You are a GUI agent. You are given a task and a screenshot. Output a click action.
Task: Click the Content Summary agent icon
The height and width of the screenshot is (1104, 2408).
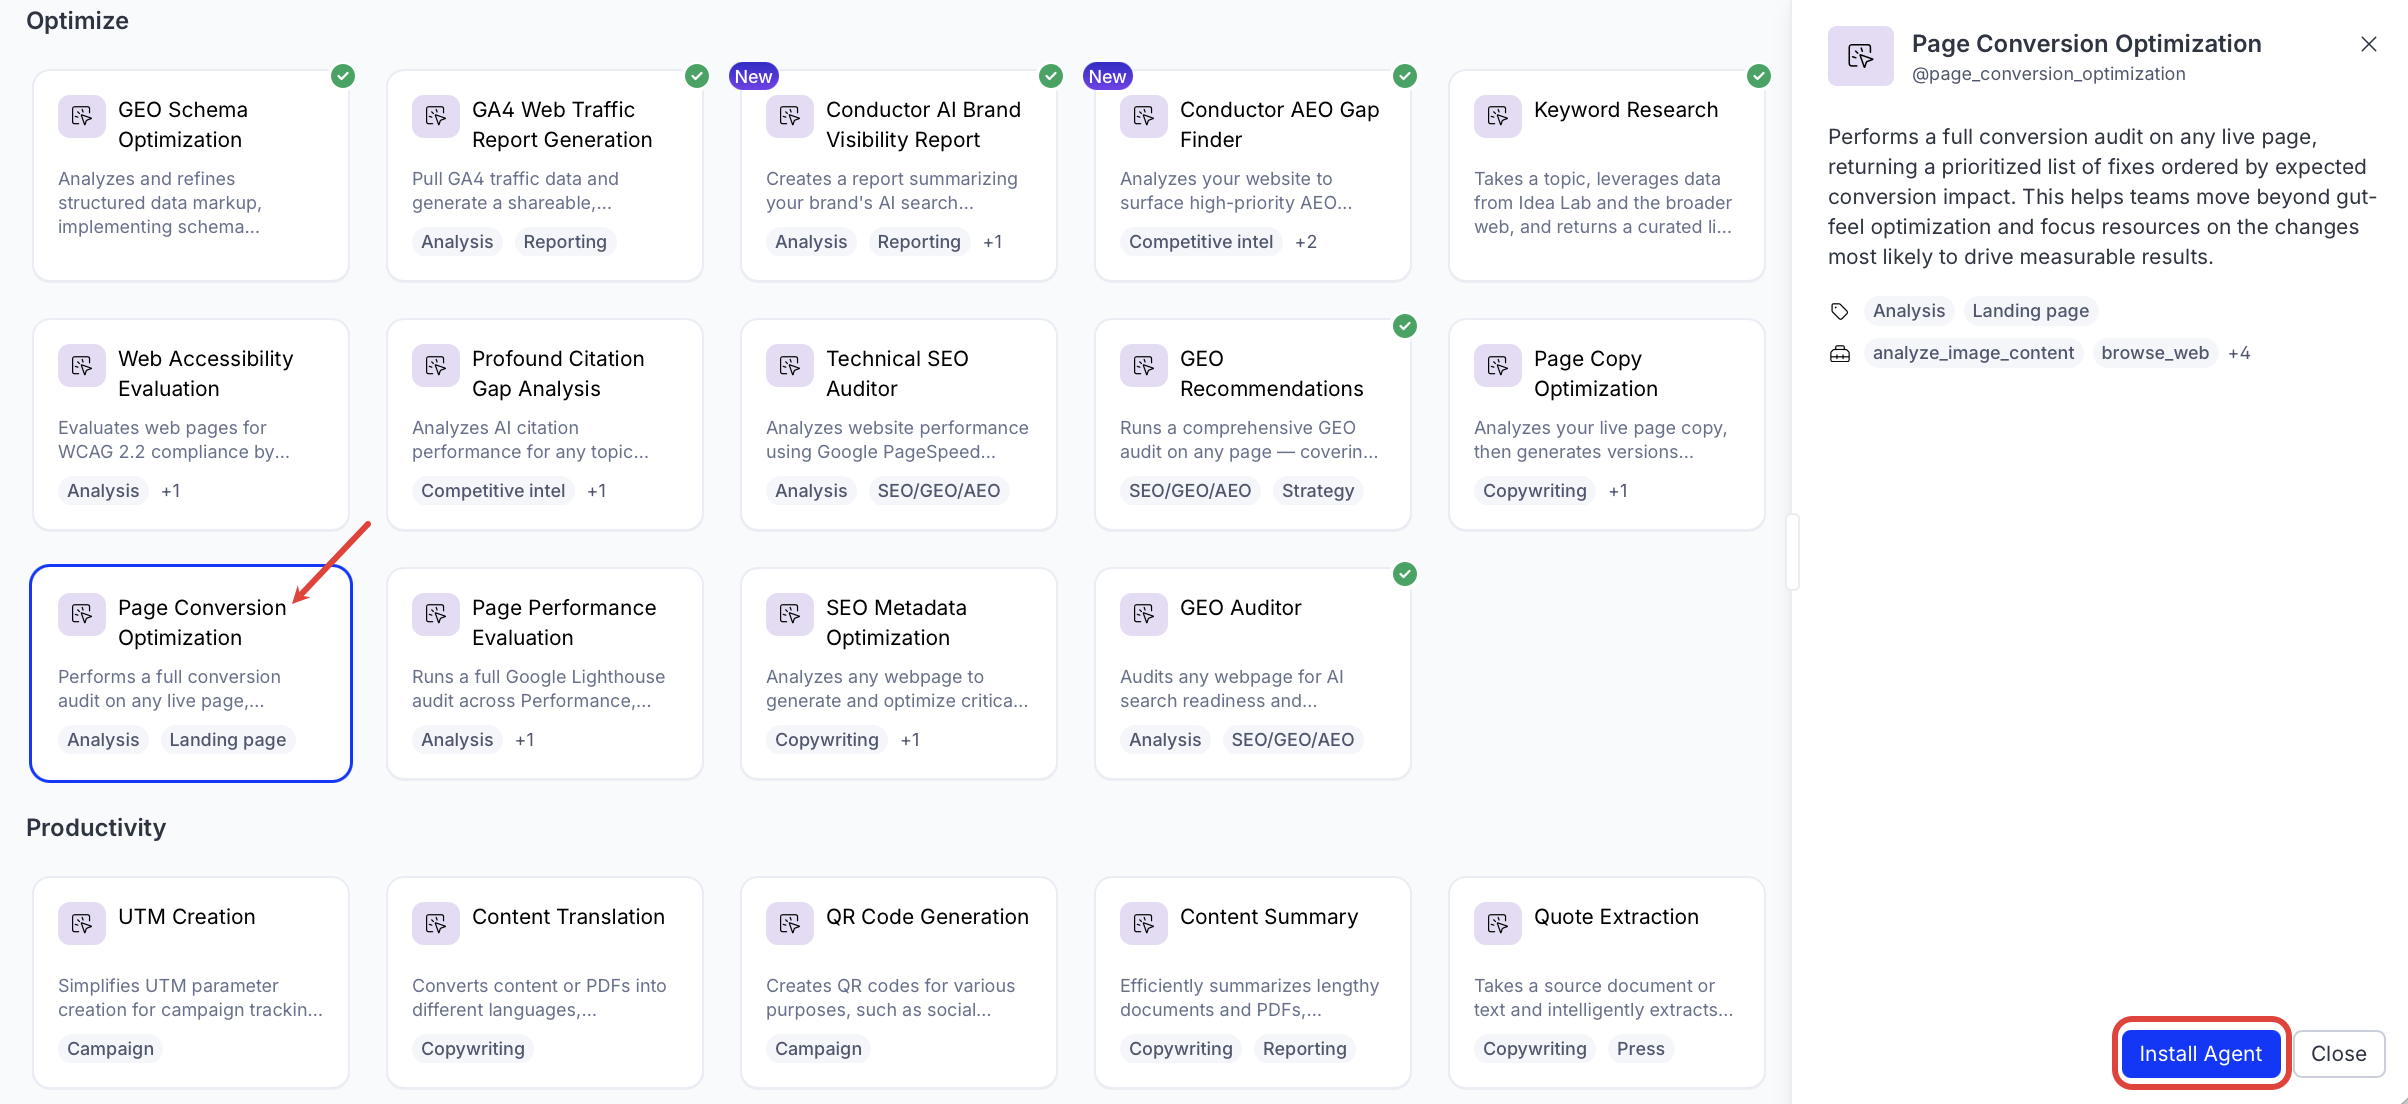pos(1144,923)
